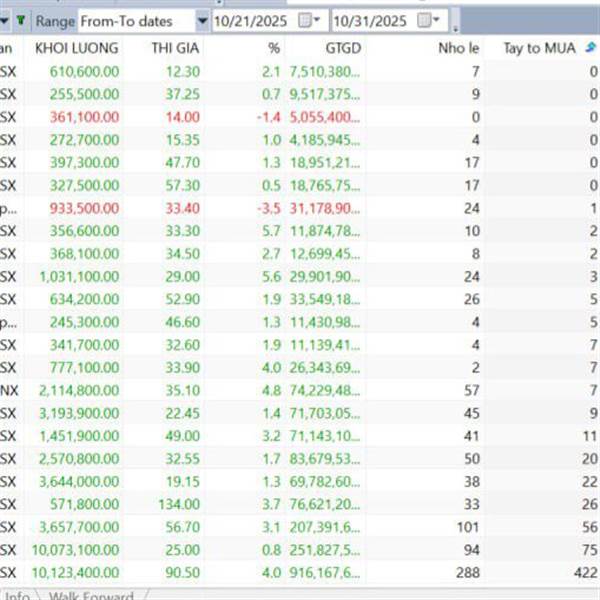Select percent cell -1.4

[269, 117]
